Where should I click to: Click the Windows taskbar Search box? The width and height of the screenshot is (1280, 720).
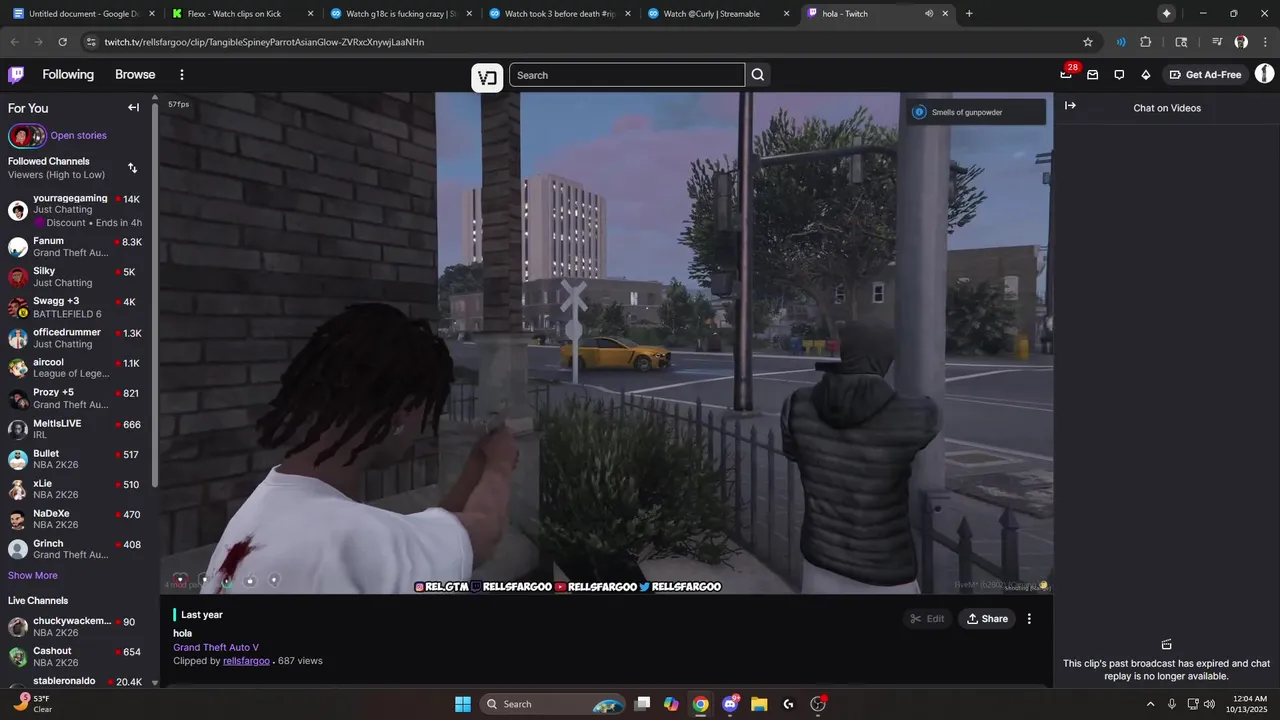(553, 704)
